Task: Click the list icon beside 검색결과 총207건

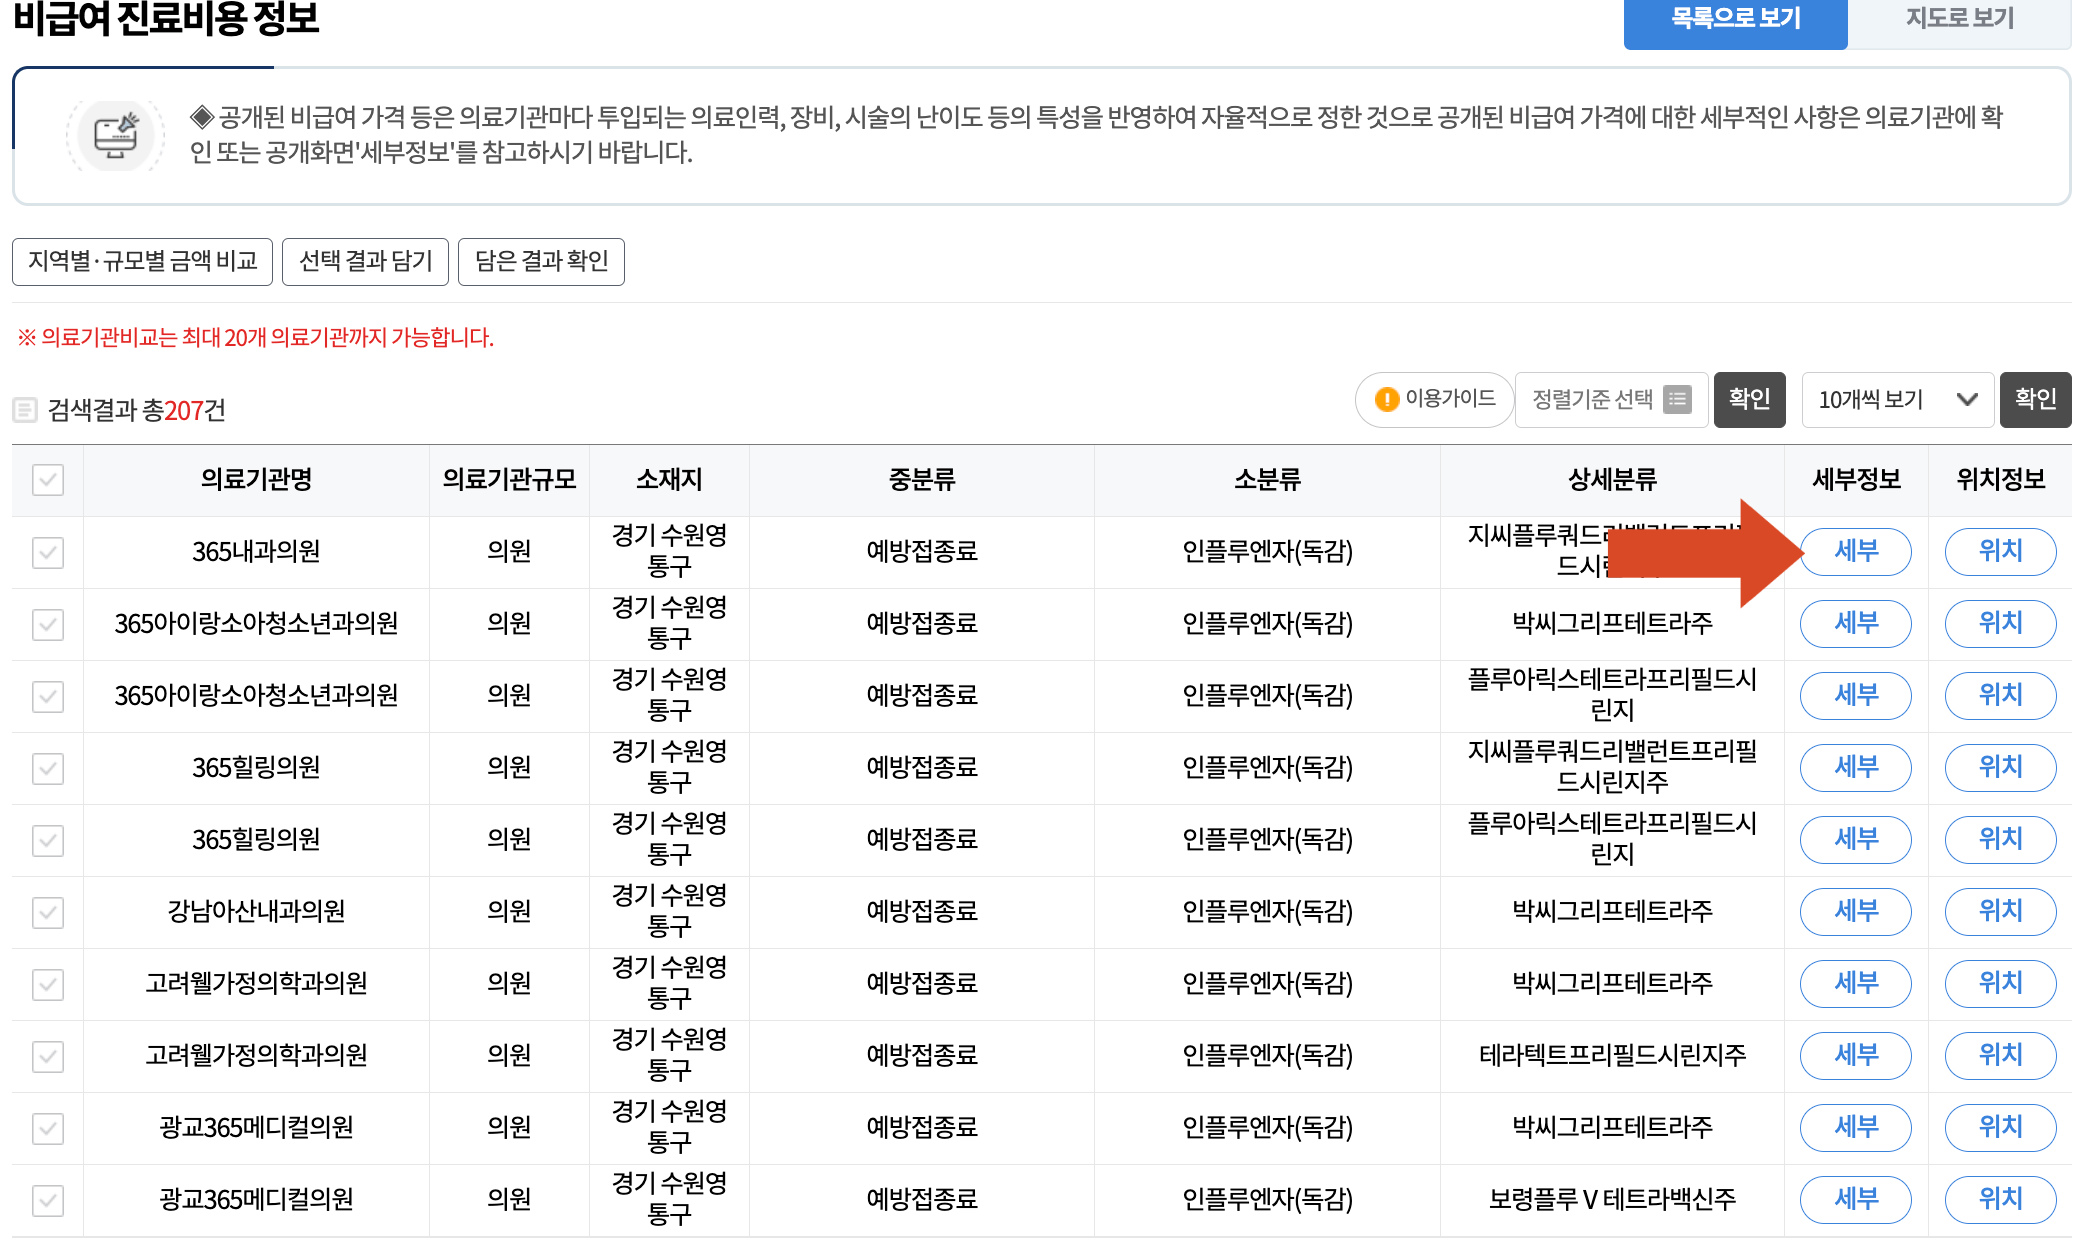Action: point(25,410)
